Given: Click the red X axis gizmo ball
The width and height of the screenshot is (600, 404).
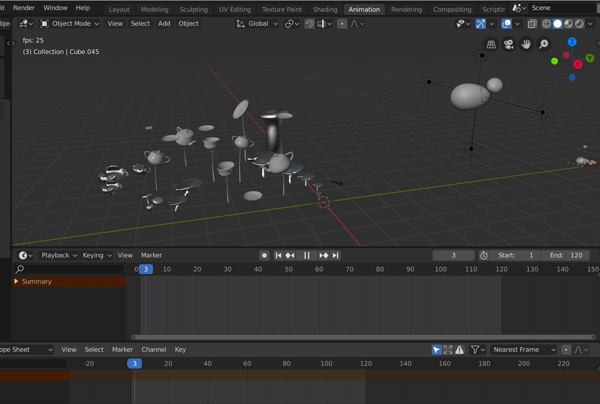Looking at the screenshot, I should pos(578,65).
